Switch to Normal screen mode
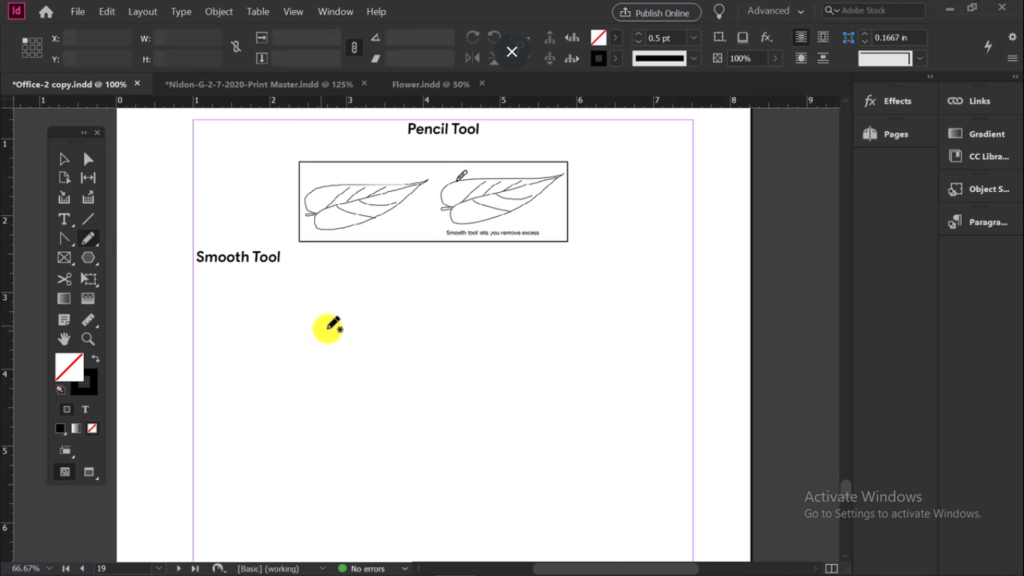The image size is (1024, 576). [65, 472]
